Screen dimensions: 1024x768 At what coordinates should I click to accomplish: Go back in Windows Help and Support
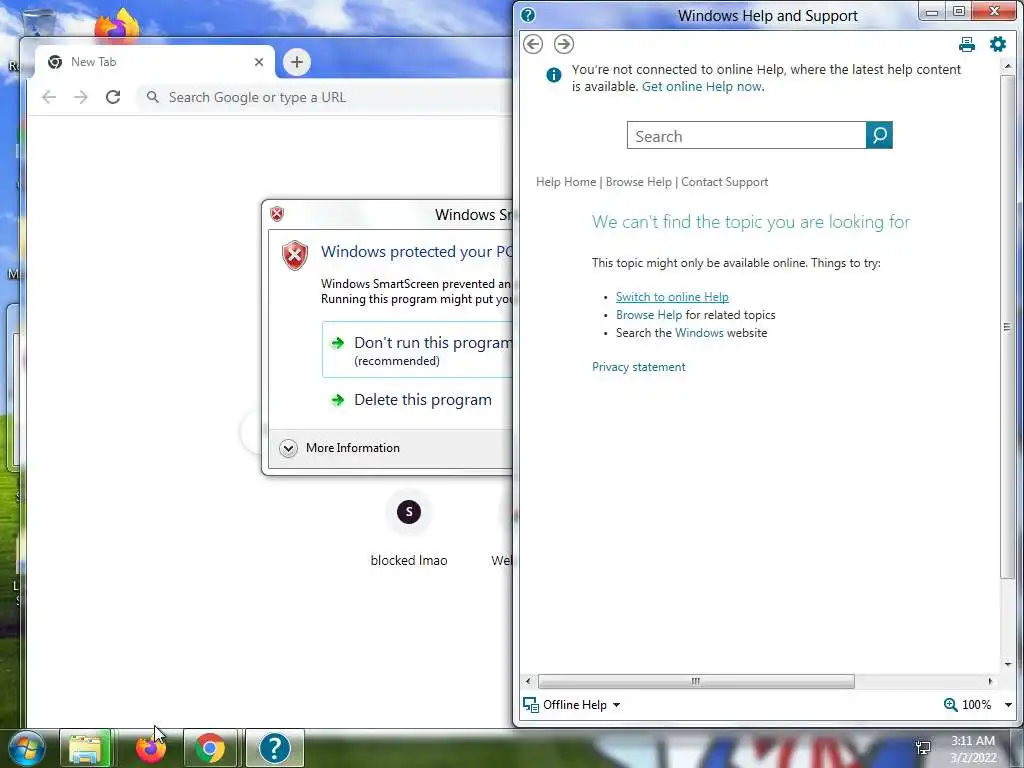(533, 44)
